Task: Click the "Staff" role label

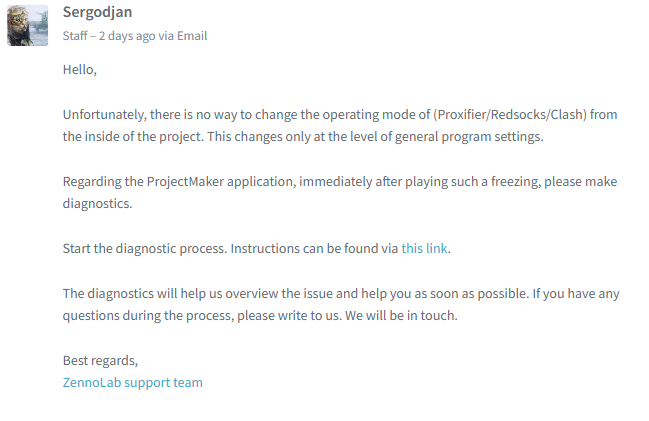Action: coord(75,36)
